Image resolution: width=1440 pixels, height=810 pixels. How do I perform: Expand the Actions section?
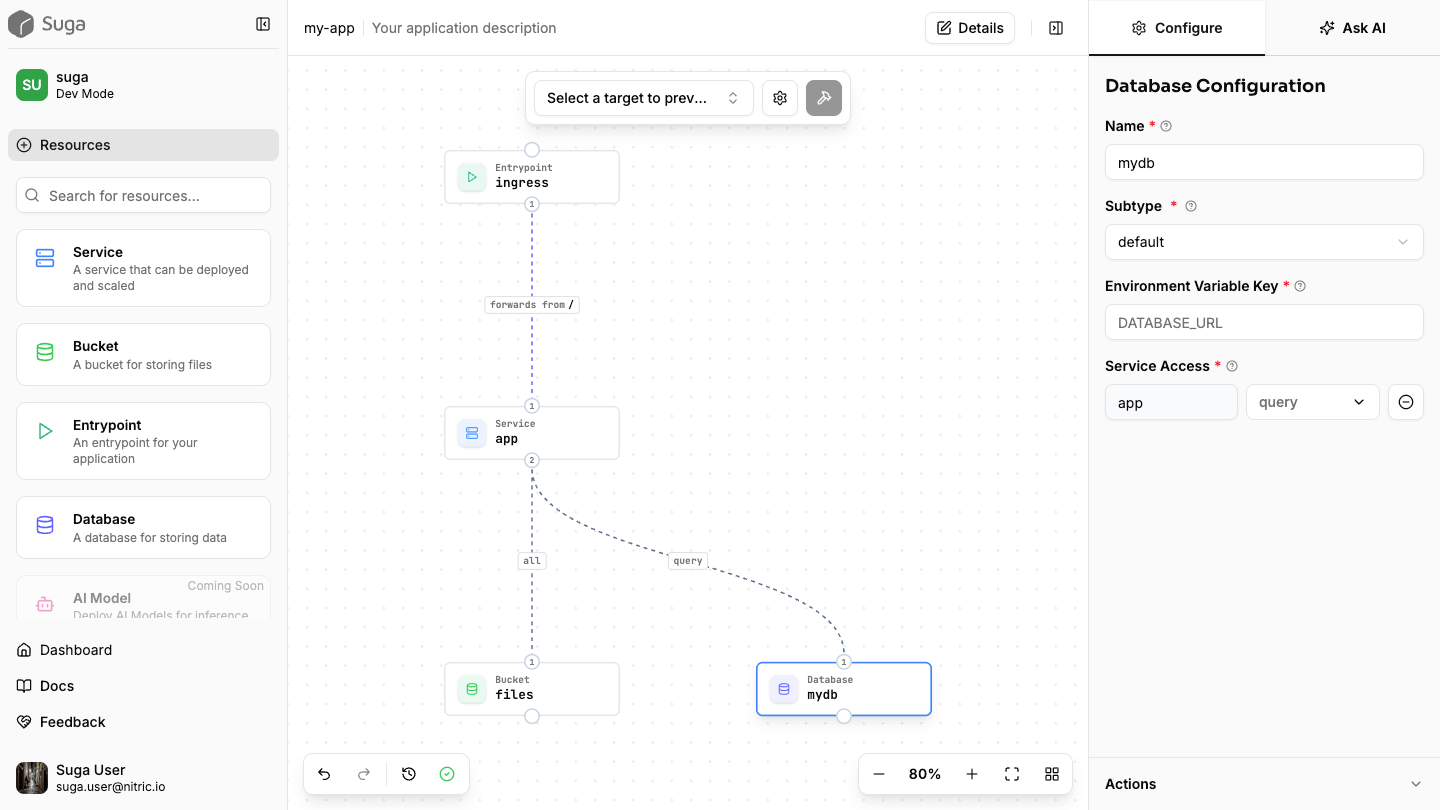click(x=1264, y=784)
